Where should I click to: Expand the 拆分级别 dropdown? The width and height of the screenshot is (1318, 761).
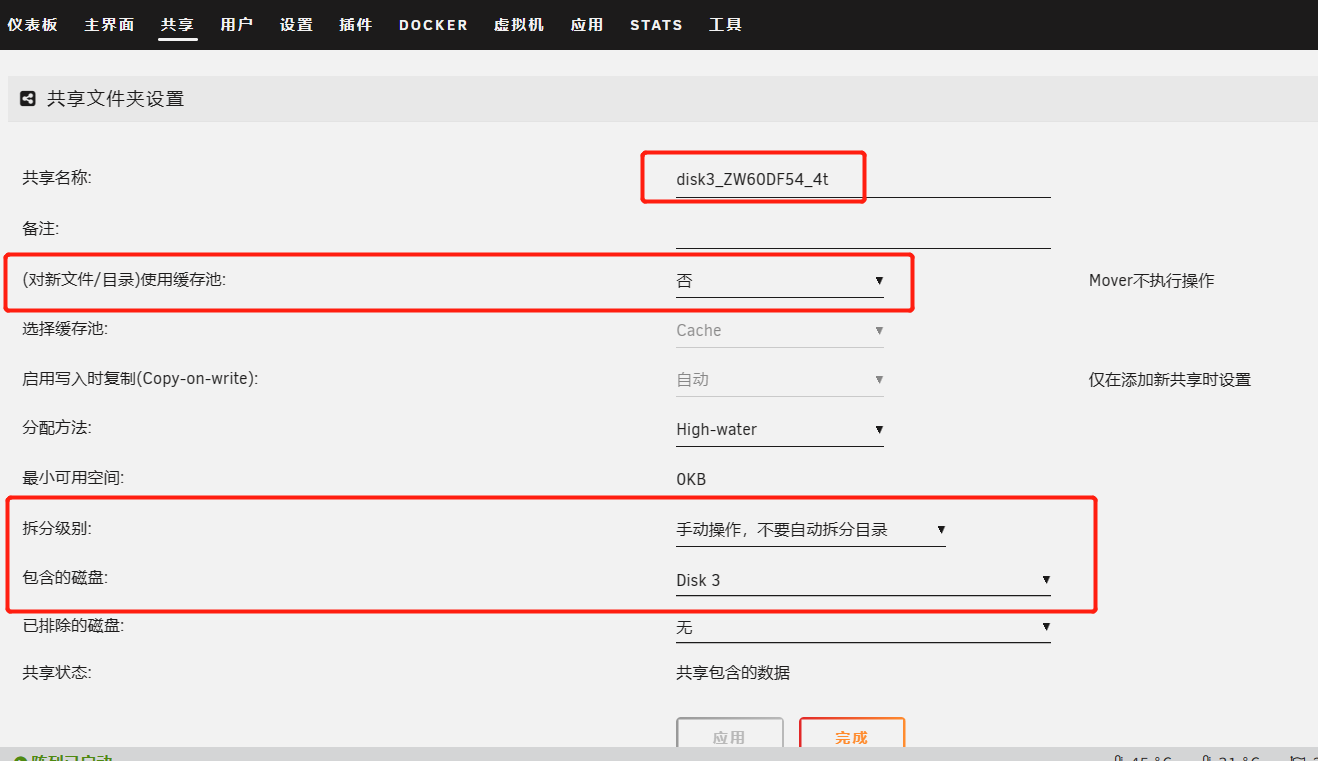click(810, 530)
